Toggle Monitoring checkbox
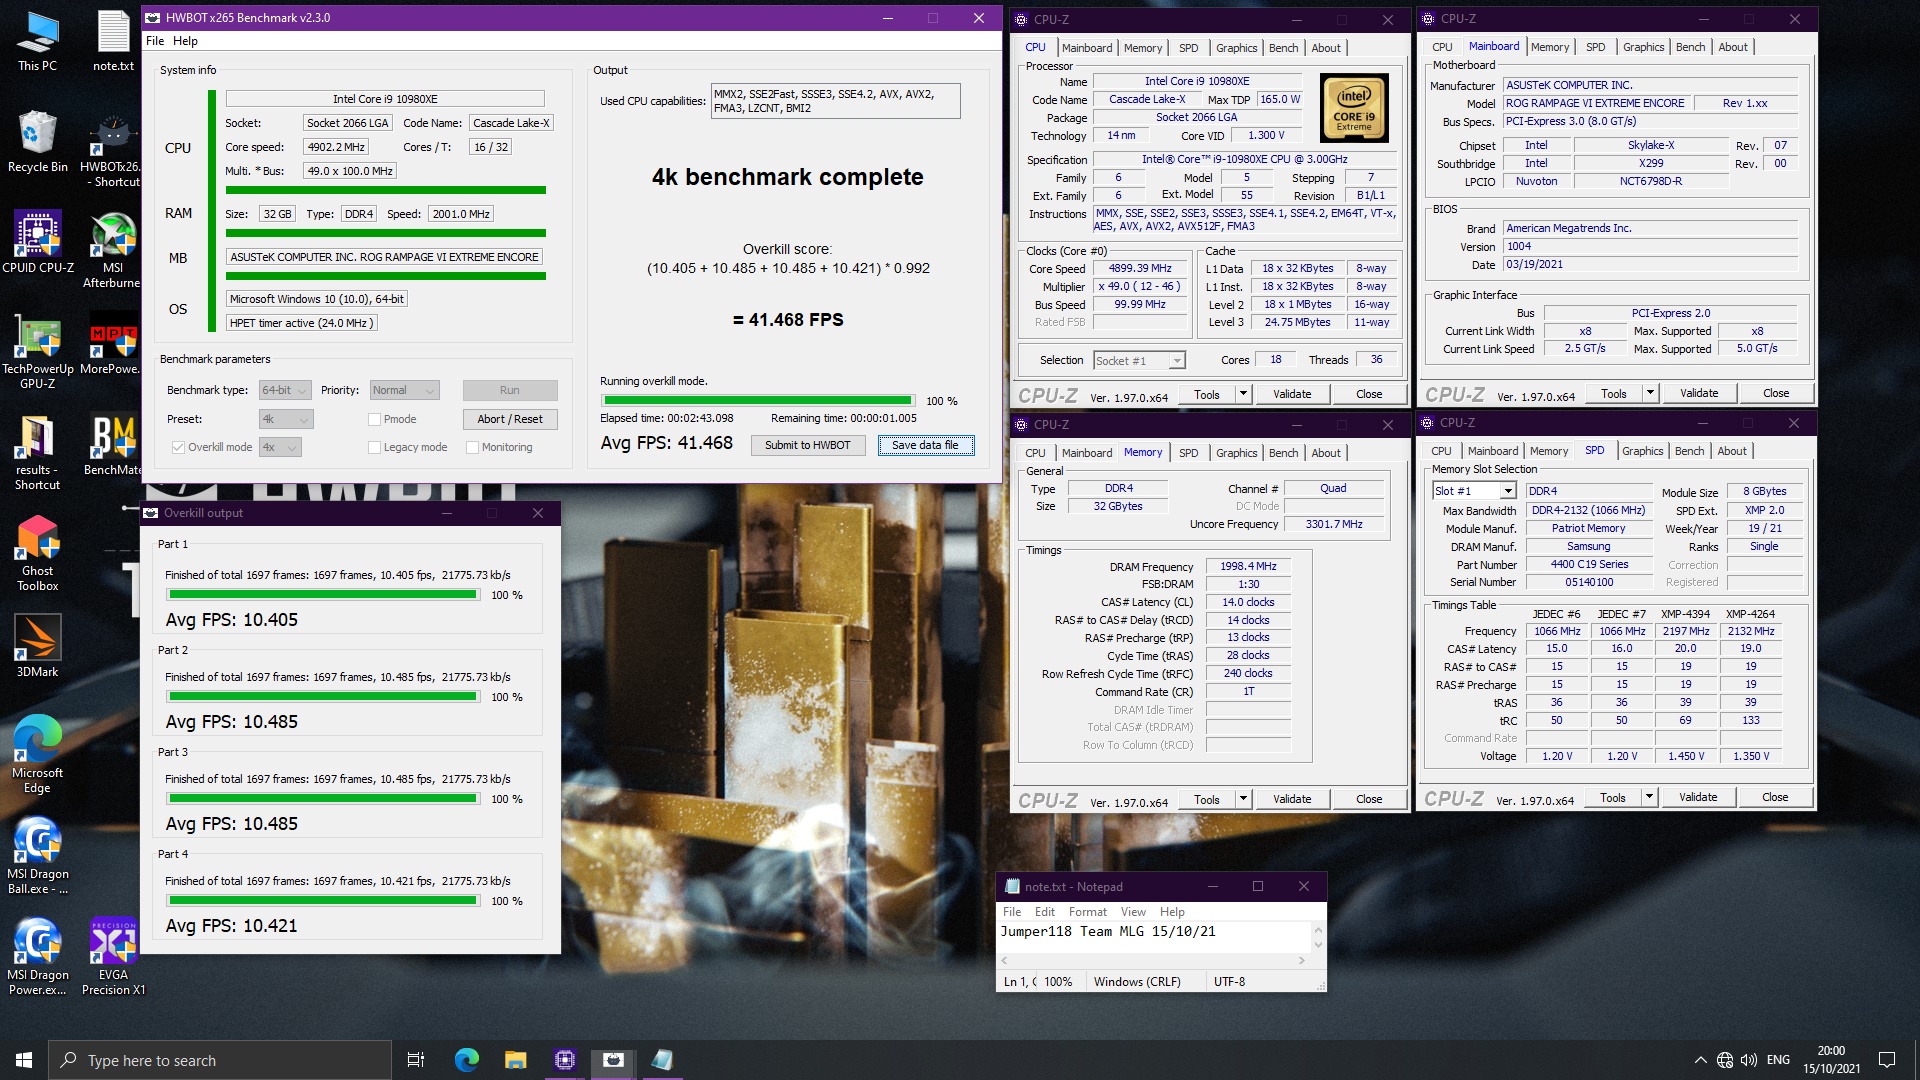 coord(472,447)
